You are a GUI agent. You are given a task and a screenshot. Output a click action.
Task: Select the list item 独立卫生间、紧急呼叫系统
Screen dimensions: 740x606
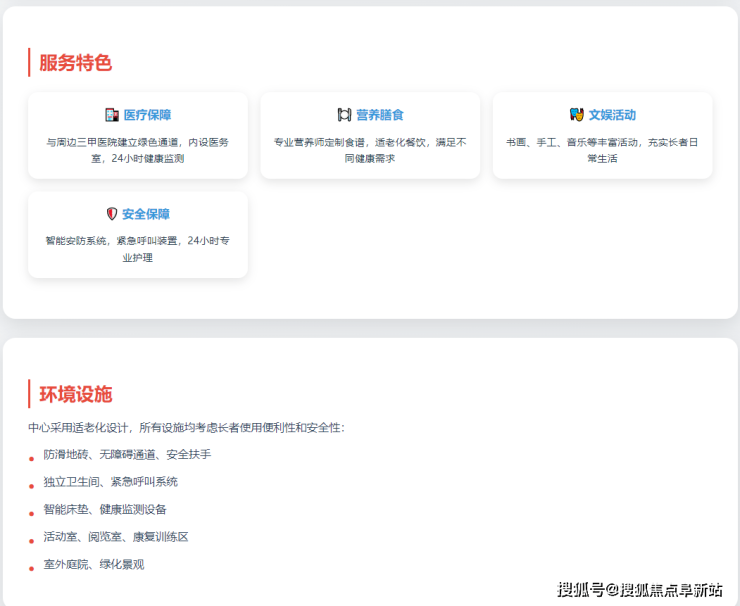[x=110, y=481]
